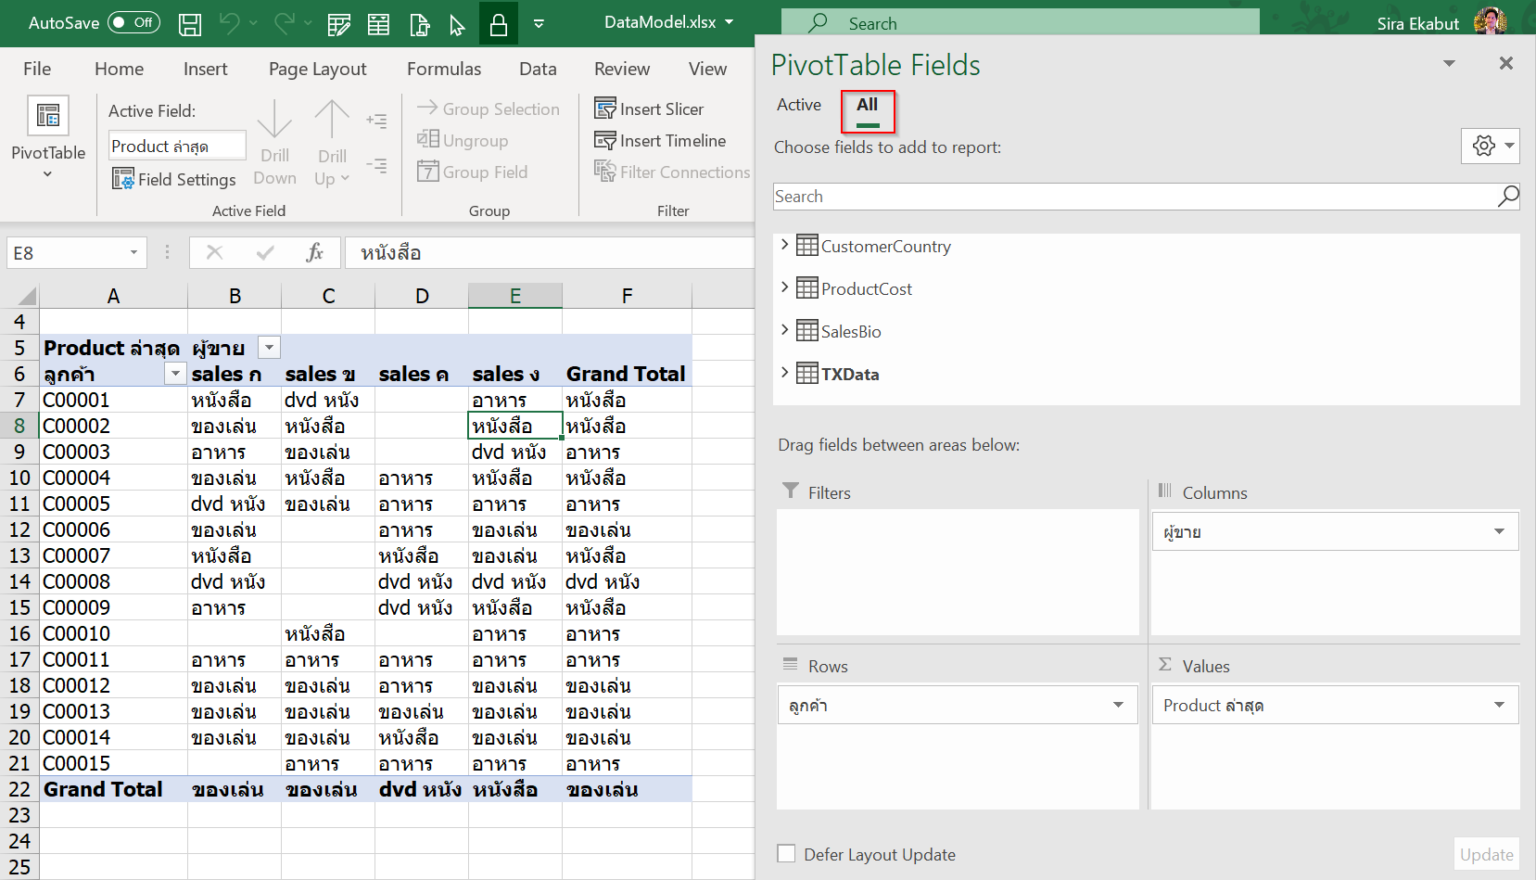
Task: Click the Save icon next to AutoSave
Action: (189, 23)
